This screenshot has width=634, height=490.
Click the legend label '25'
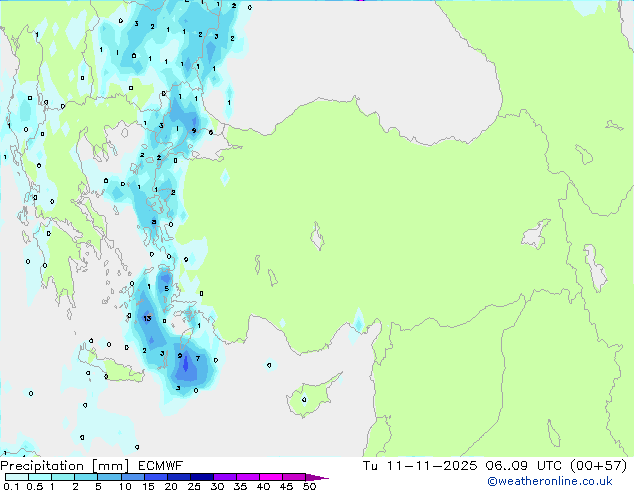coord(194,486)
